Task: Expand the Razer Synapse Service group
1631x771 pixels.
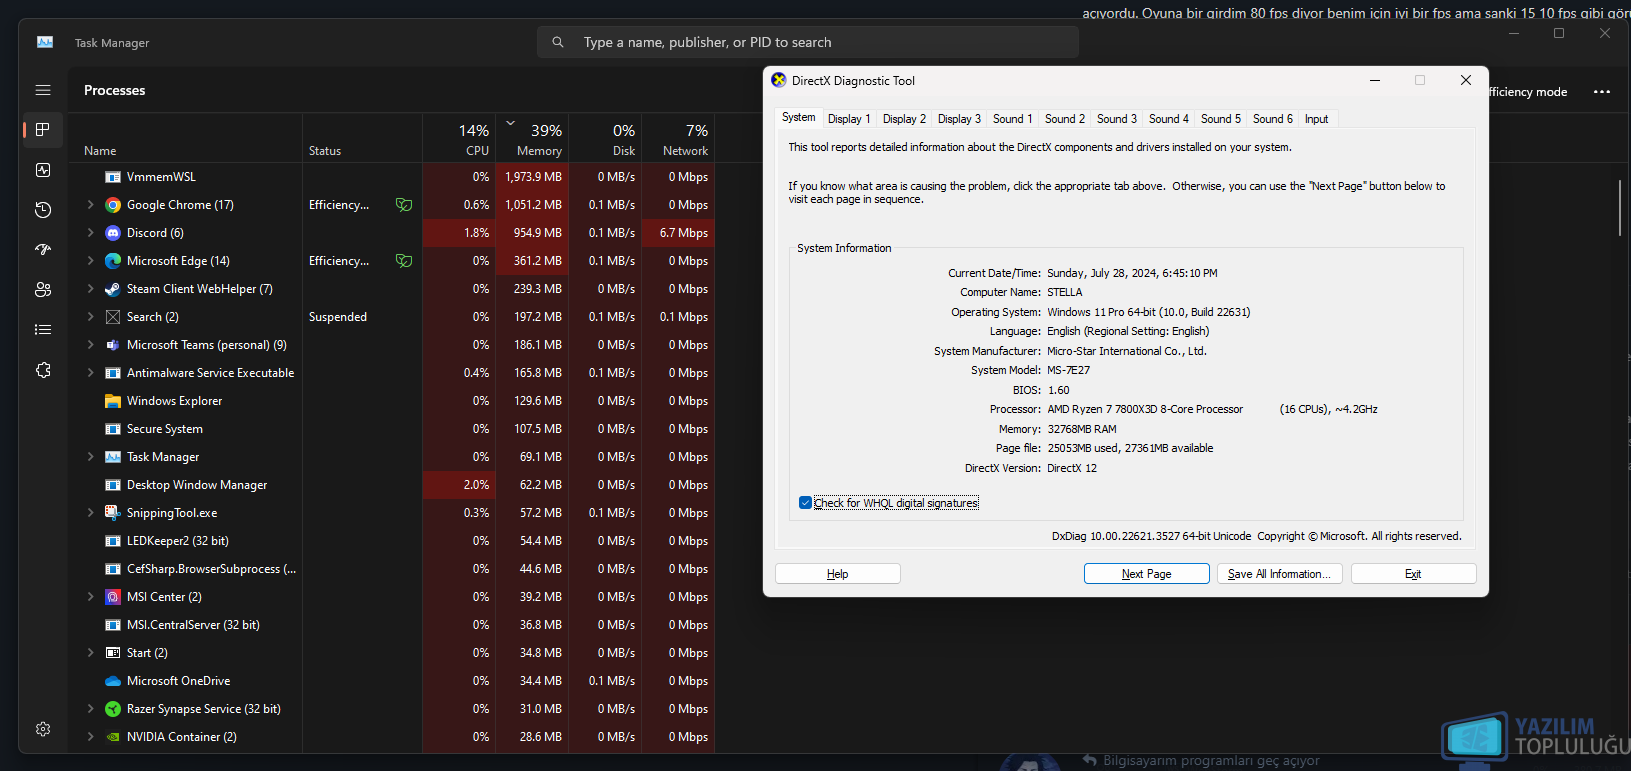Action: pos(90,709)
